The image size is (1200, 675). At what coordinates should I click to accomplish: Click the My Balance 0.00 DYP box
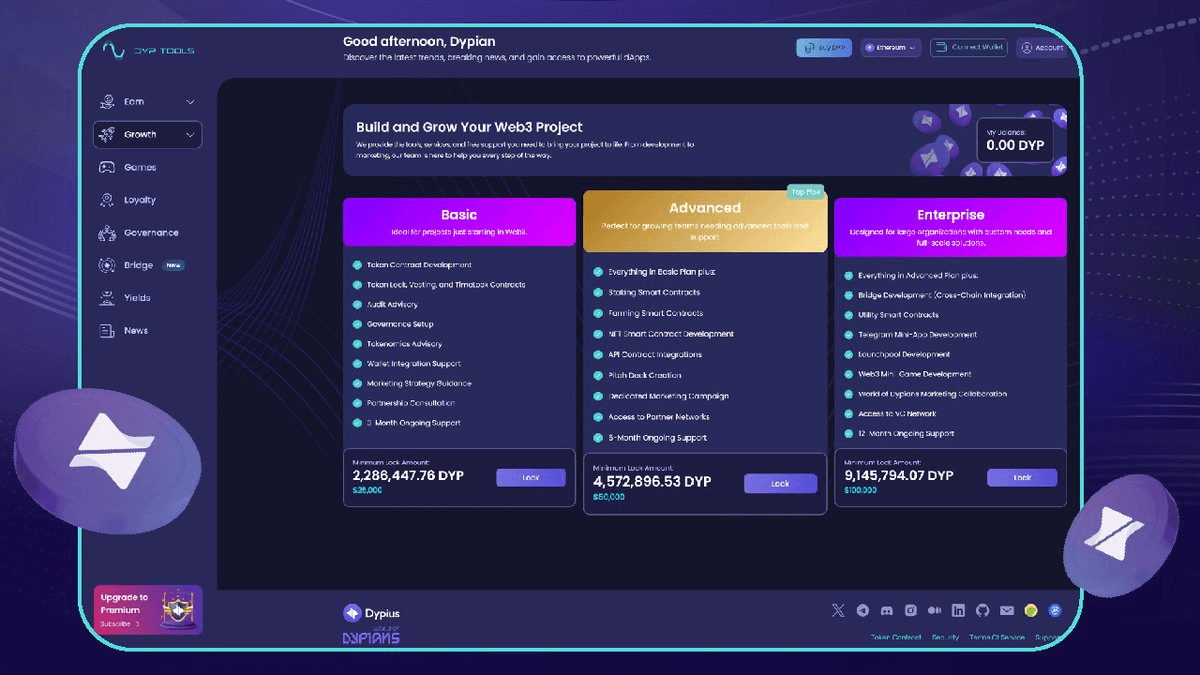1015,139
